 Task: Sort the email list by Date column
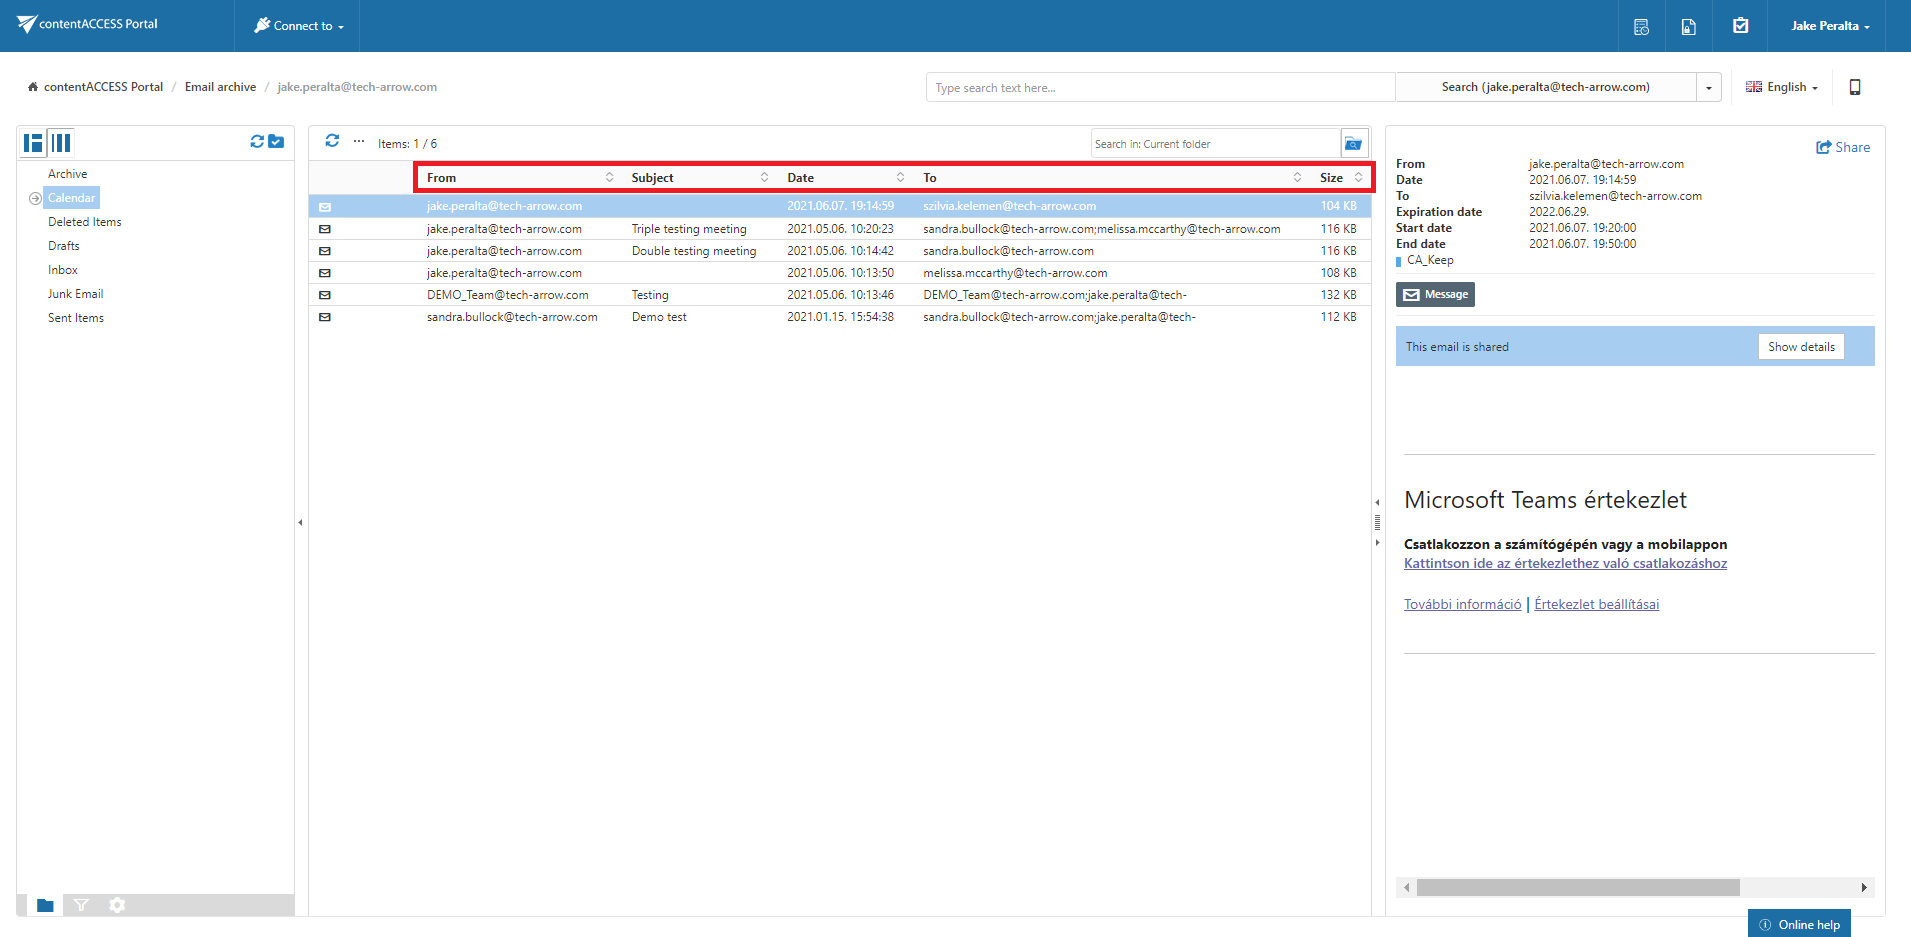800,178
